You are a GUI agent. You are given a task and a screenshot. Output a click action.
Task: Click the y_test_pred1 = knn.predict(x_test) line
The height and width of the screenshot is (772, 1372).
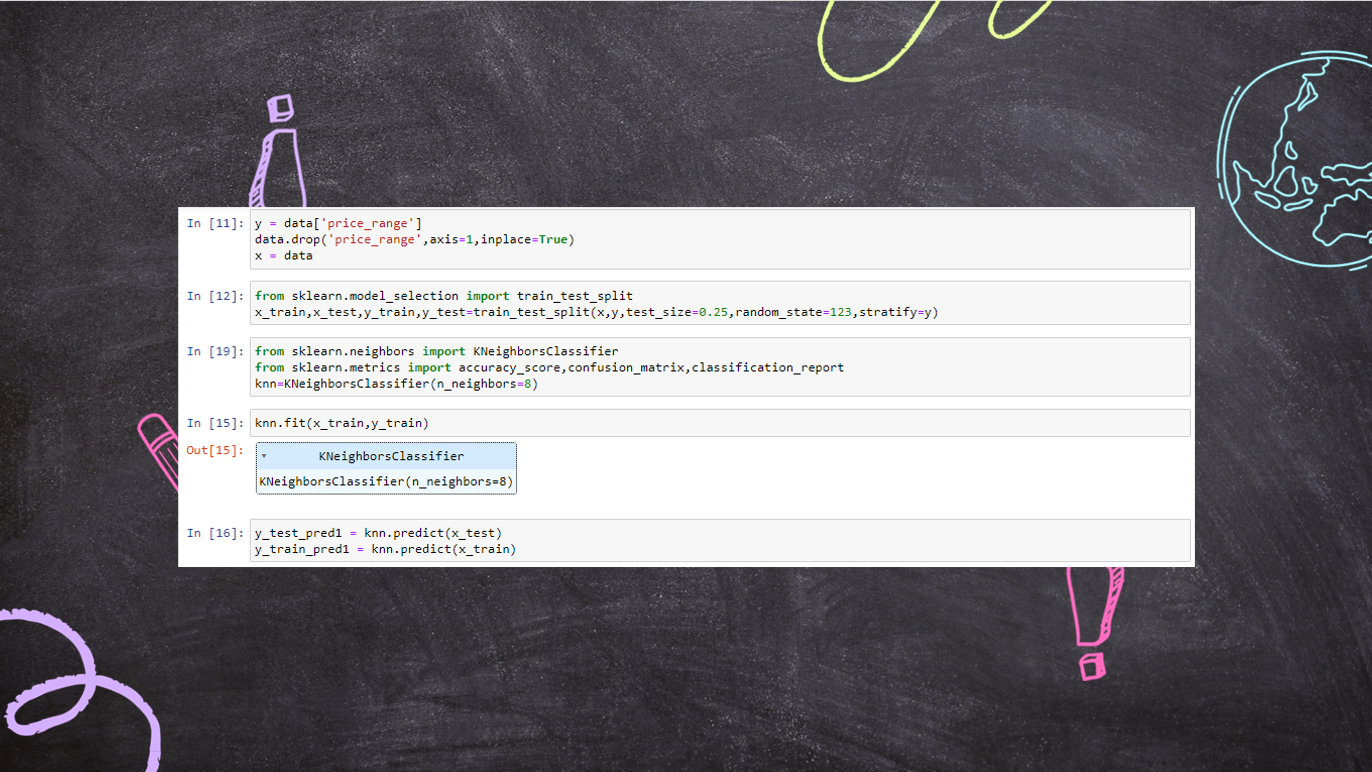378,533
